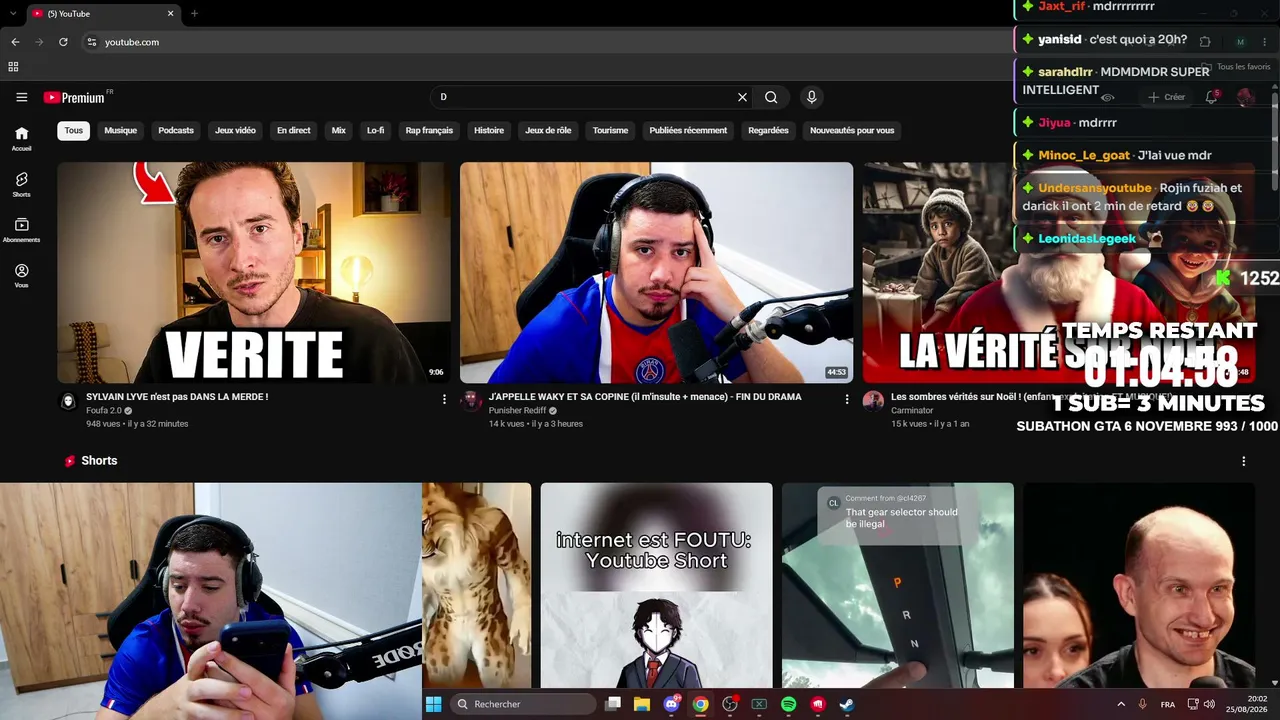
Task: Open the YouTube guide hamburger menu
Action: click(x=21, y=97)
